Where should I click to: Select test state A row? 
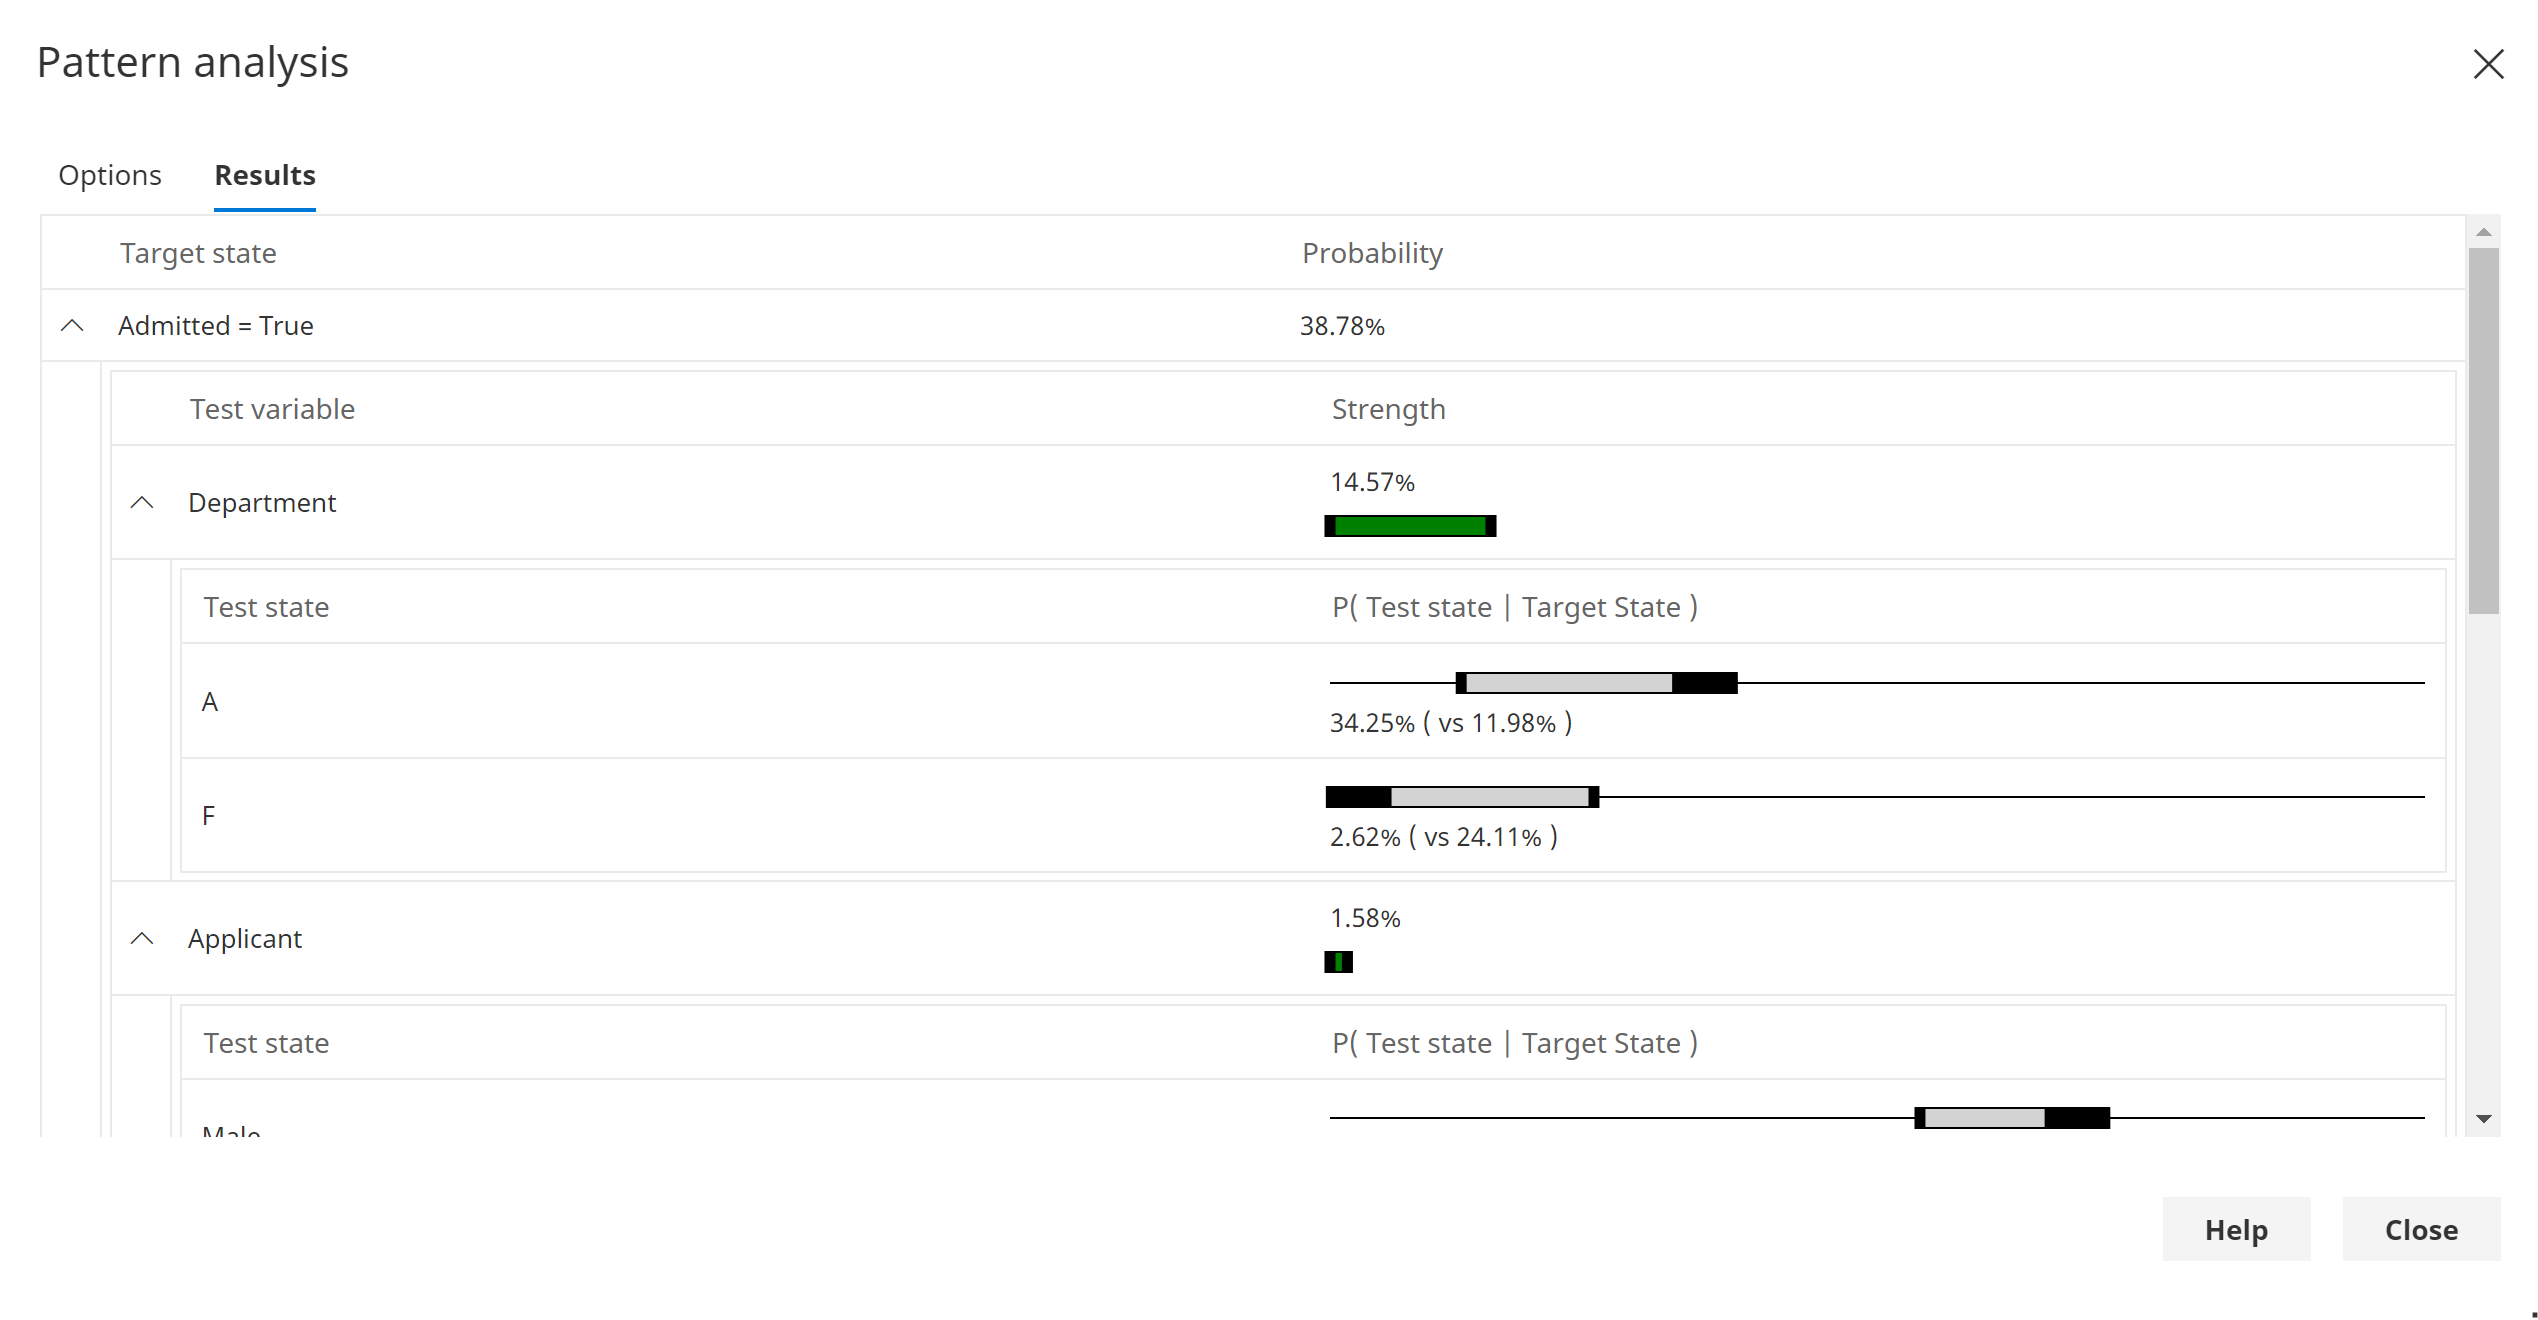(x=210, y=702)
